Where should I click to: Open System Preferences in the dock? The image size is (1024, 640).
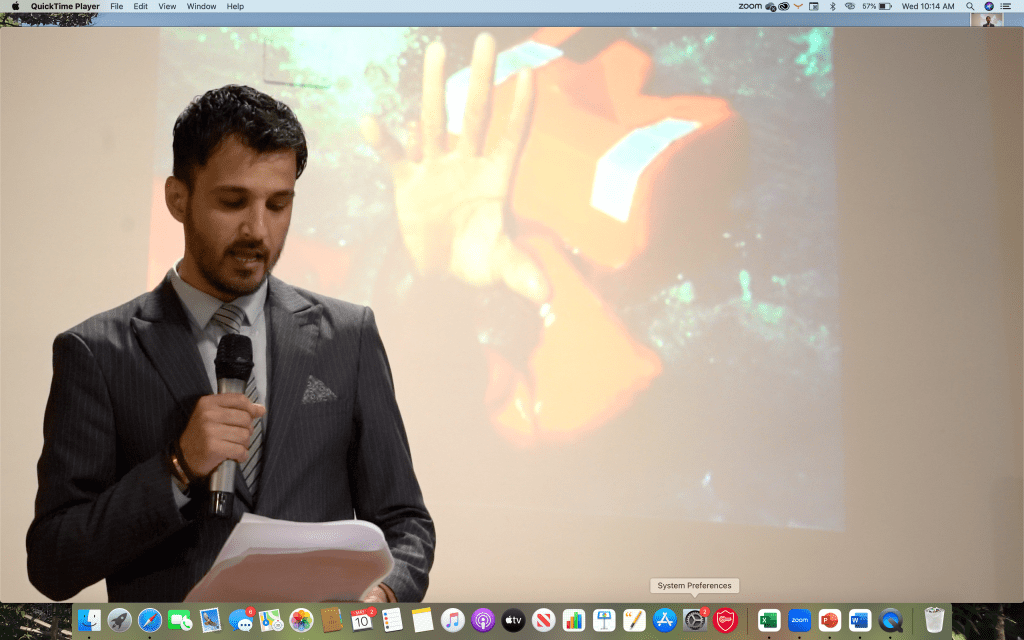695,620
